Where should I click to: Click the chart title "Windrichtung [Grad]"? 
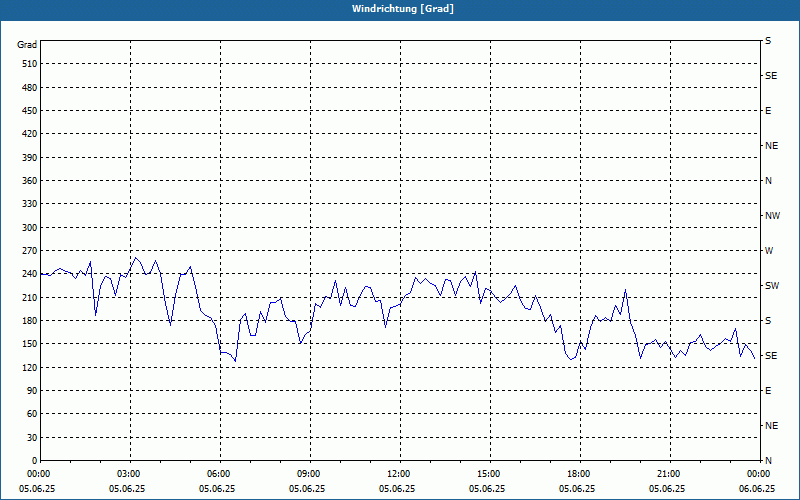click(403, 9)
